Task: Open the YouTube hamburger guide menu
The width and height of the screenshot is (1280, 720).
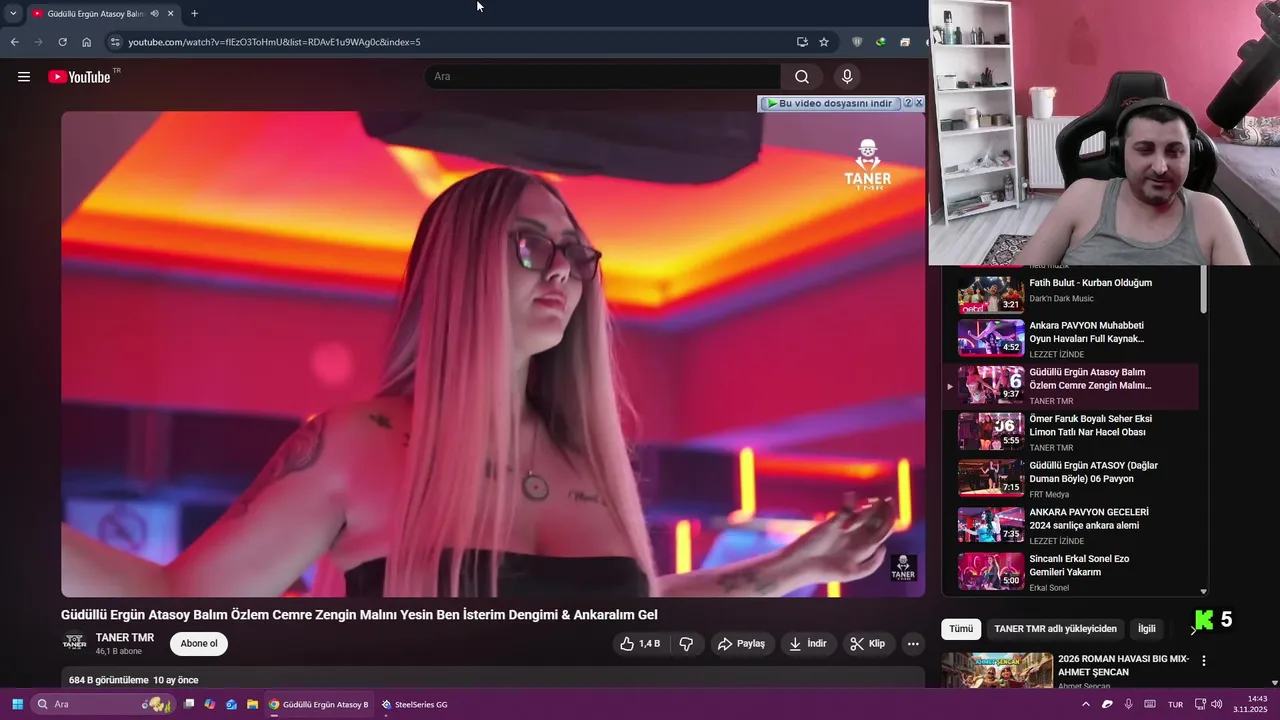Action: click(x=24, y=77)
